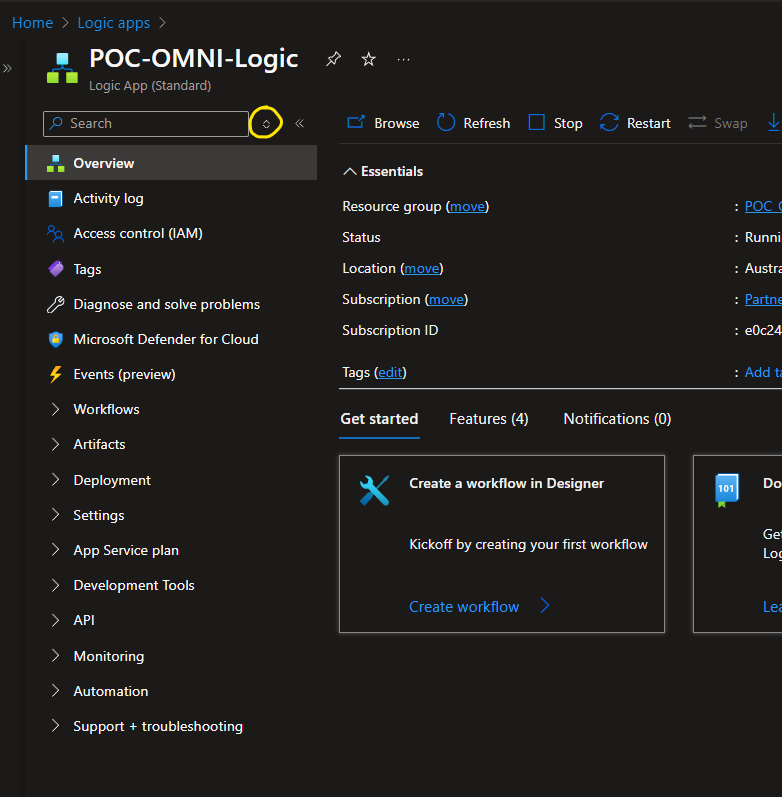
Task: Click the expand/collapse all menu groups icon
Action: pos(266,124)
